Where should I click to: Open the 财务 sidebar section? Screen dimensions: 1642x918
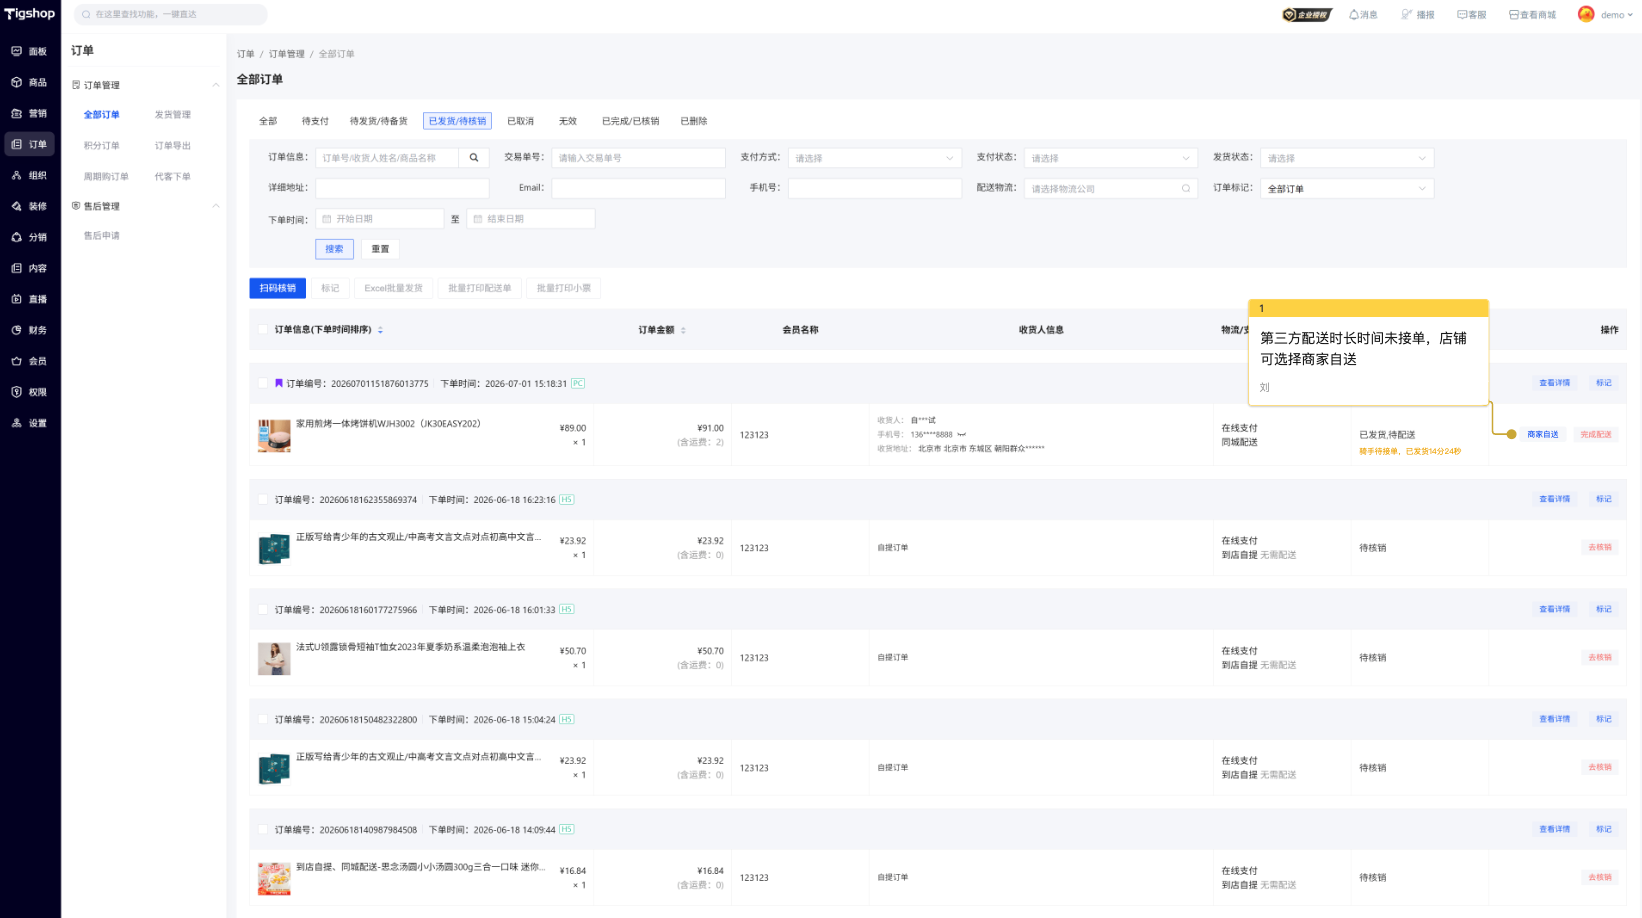click(x=29, y=330)
